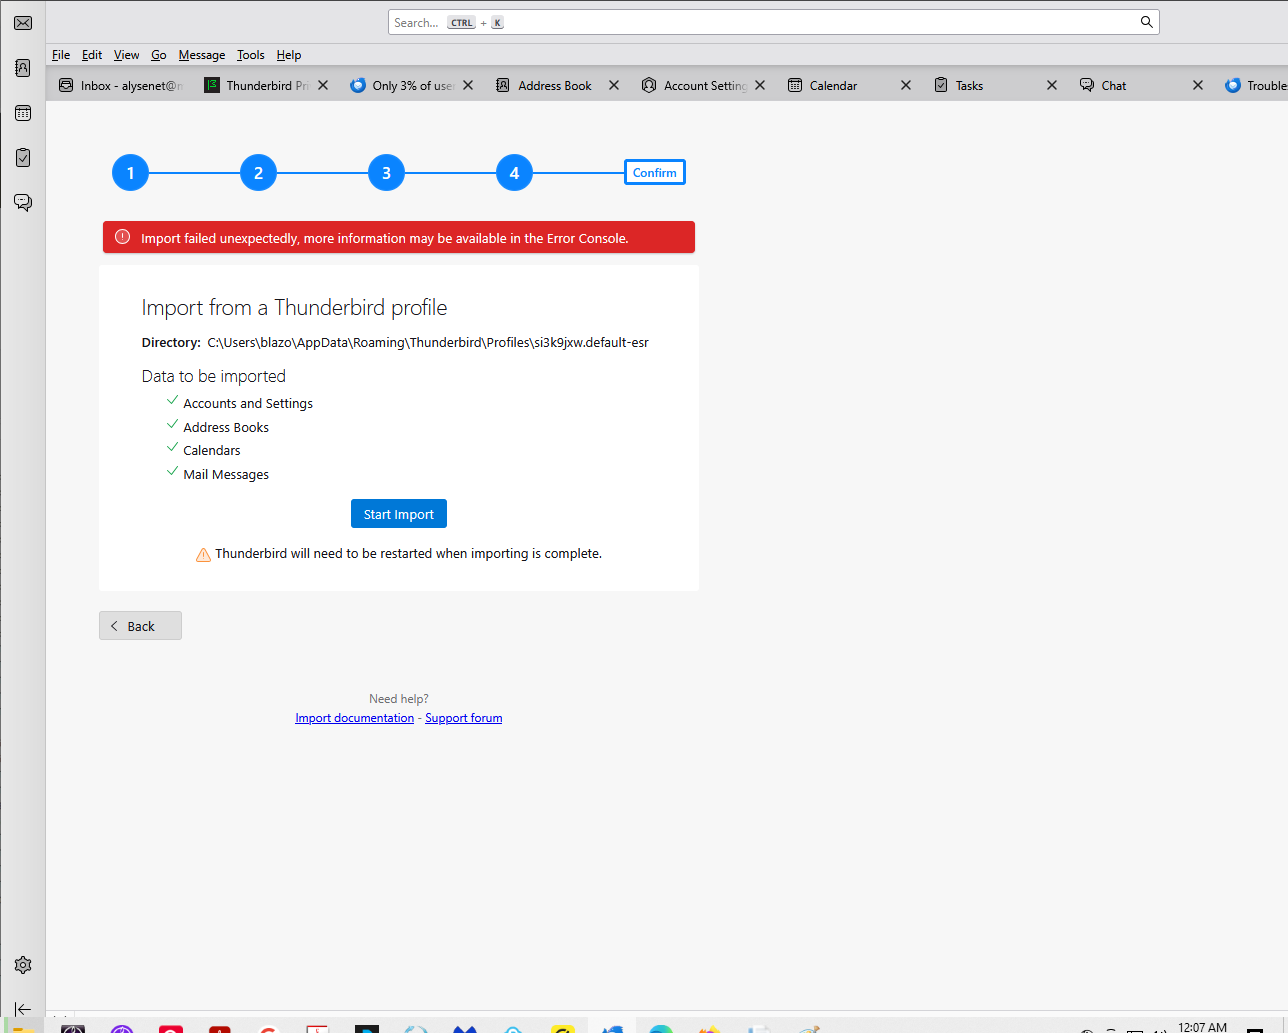Close the Thunderbird Pr… tab
This screenshot has width=1288, height=1033.
click(323, 86)
